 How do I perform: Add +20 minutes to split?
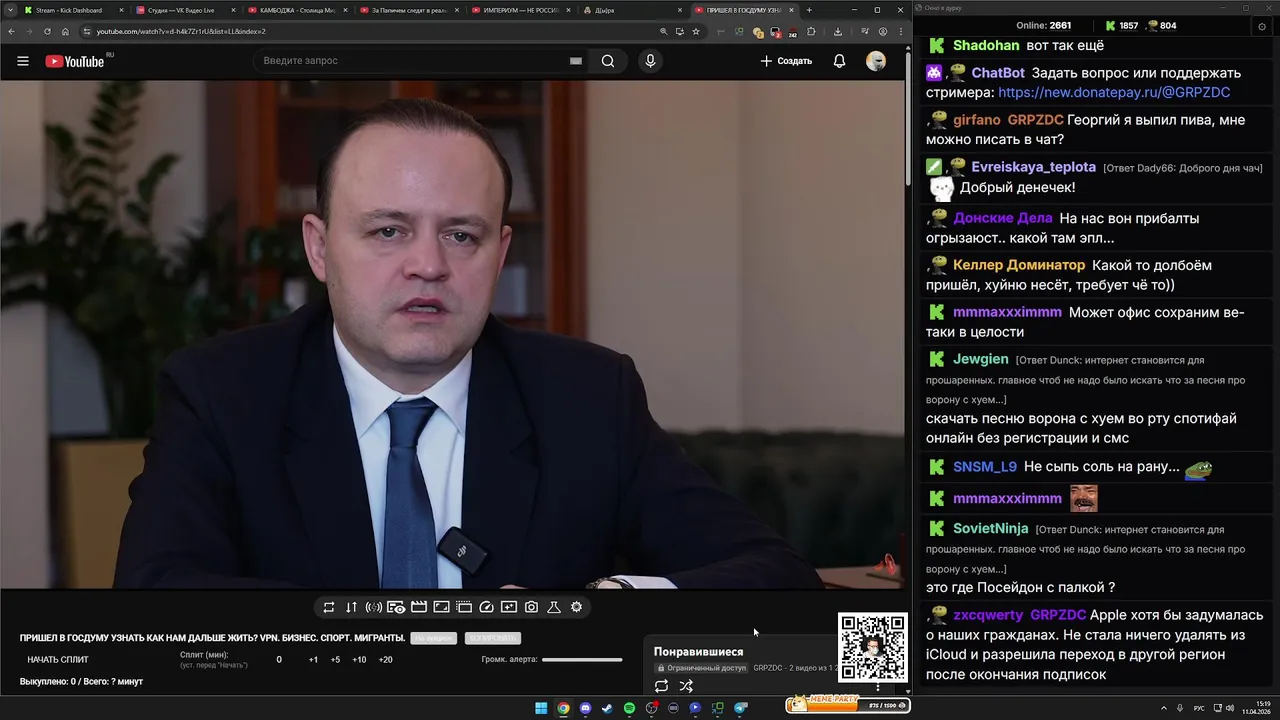click(385, 660)
